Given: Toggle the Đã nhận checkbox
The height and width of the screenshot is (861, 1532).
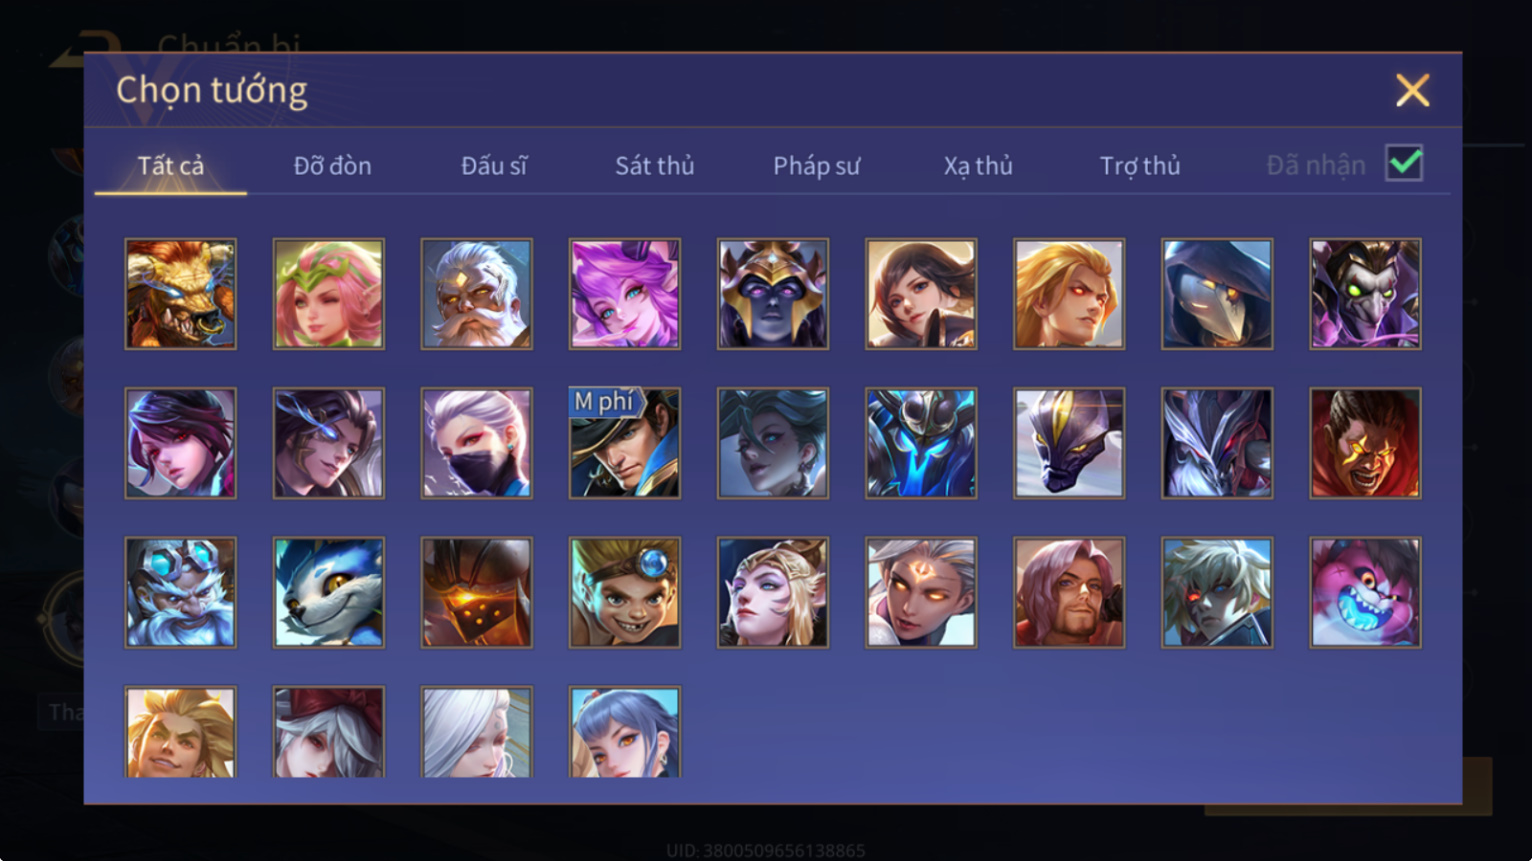Looking at the screenshot, I should tap(1404, 163).
